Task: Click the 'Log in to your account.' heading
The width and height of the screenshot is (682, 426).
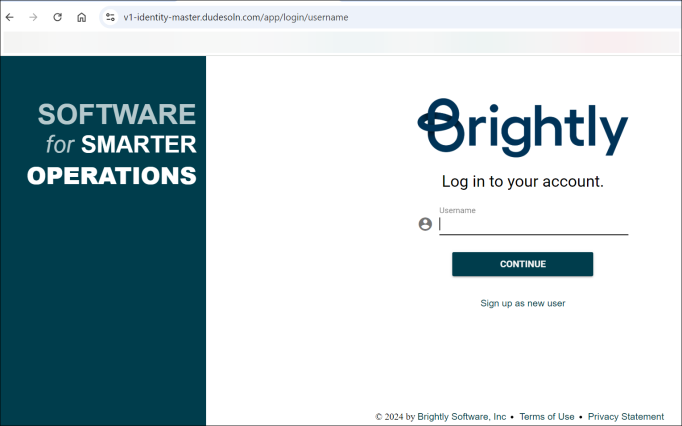Action: click(x=522, y=181)
